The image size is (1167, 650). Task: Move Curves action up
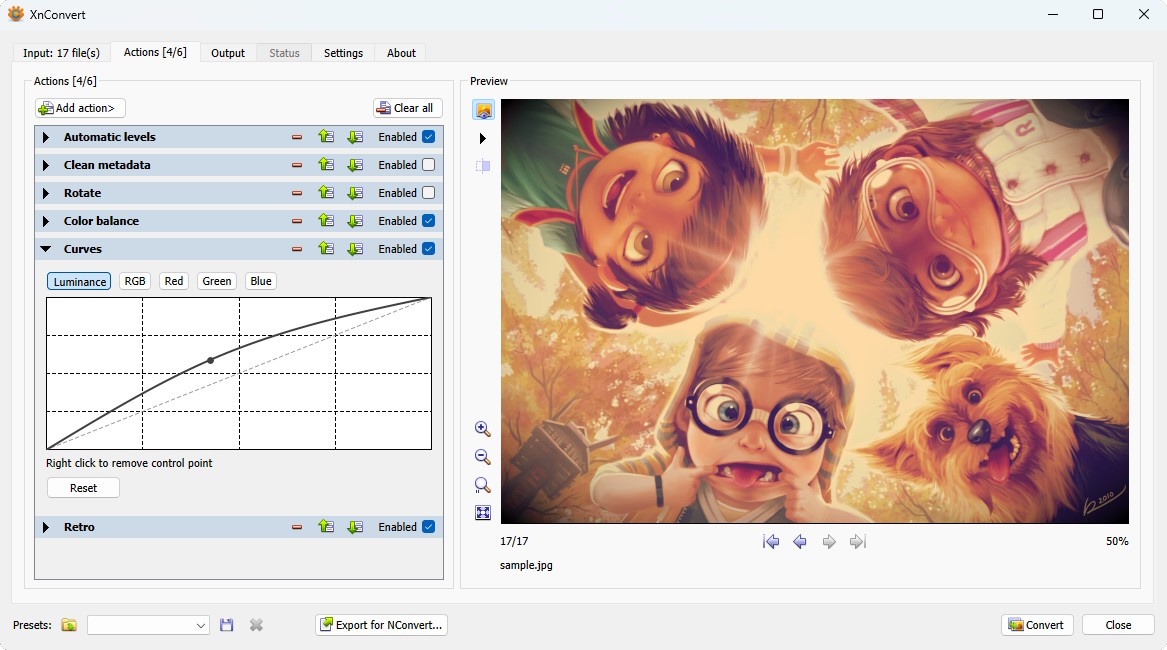click(326, 248)
